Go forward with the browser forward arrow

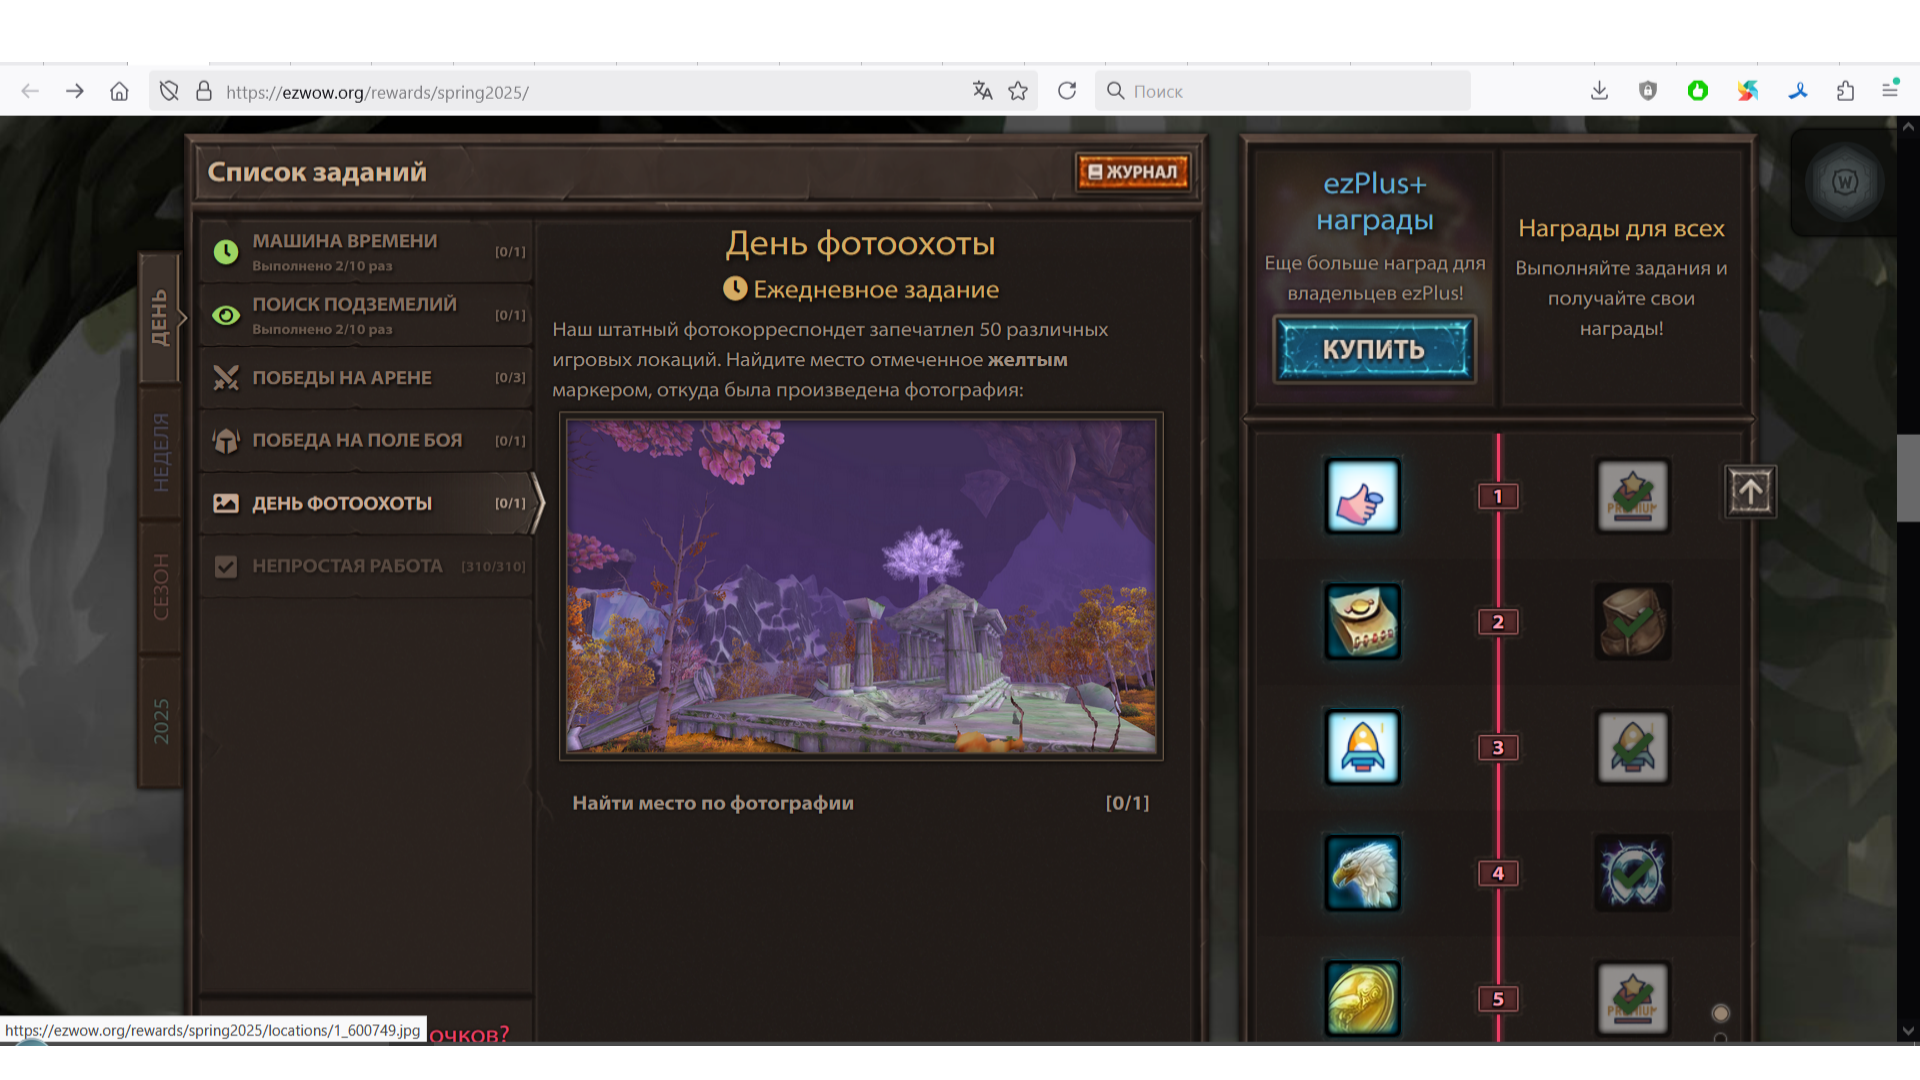pos(75,91)
